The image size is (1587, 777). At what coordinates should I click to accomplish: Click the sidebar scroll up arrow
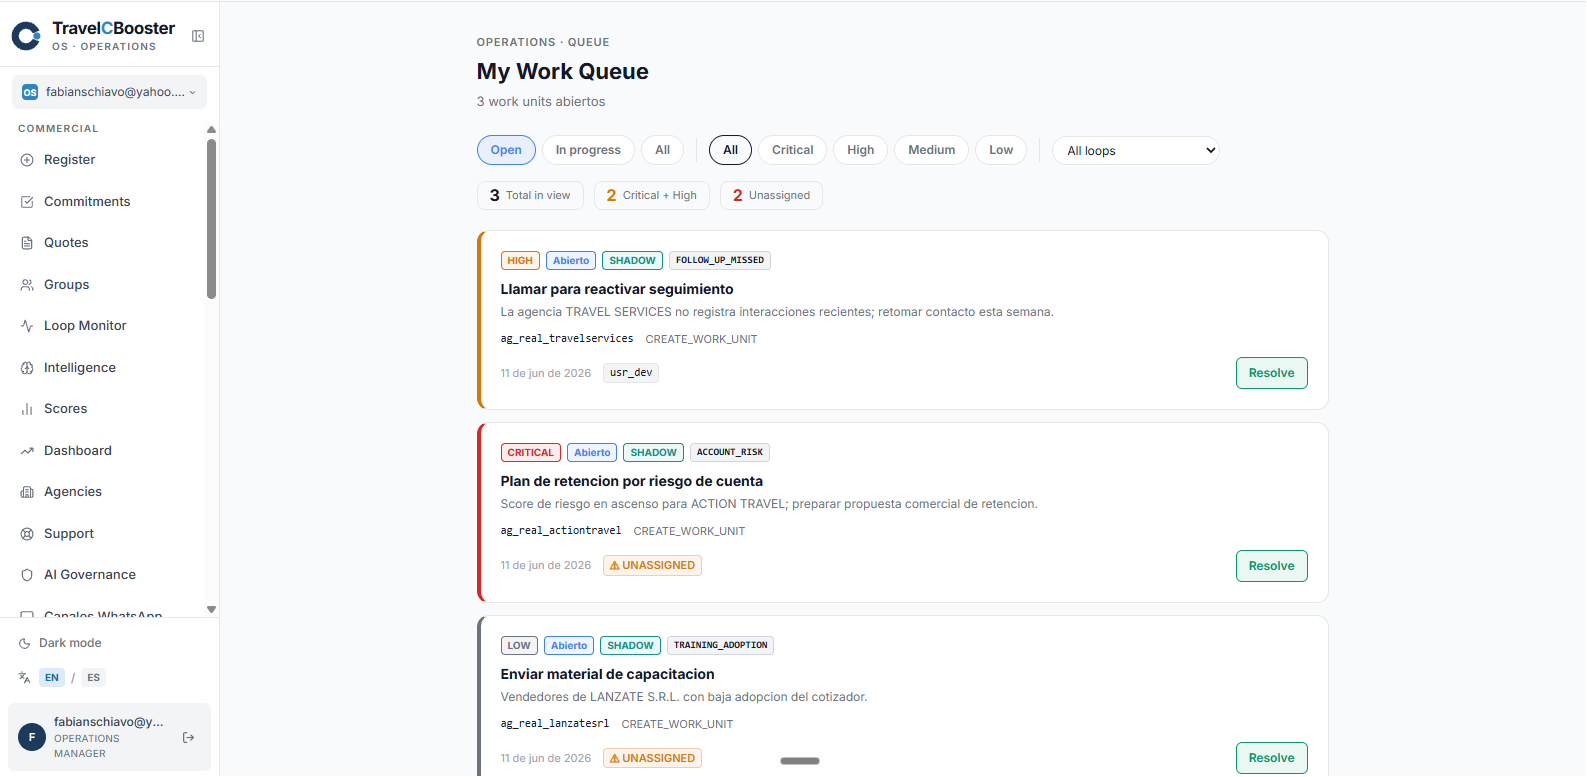point(211,130)
